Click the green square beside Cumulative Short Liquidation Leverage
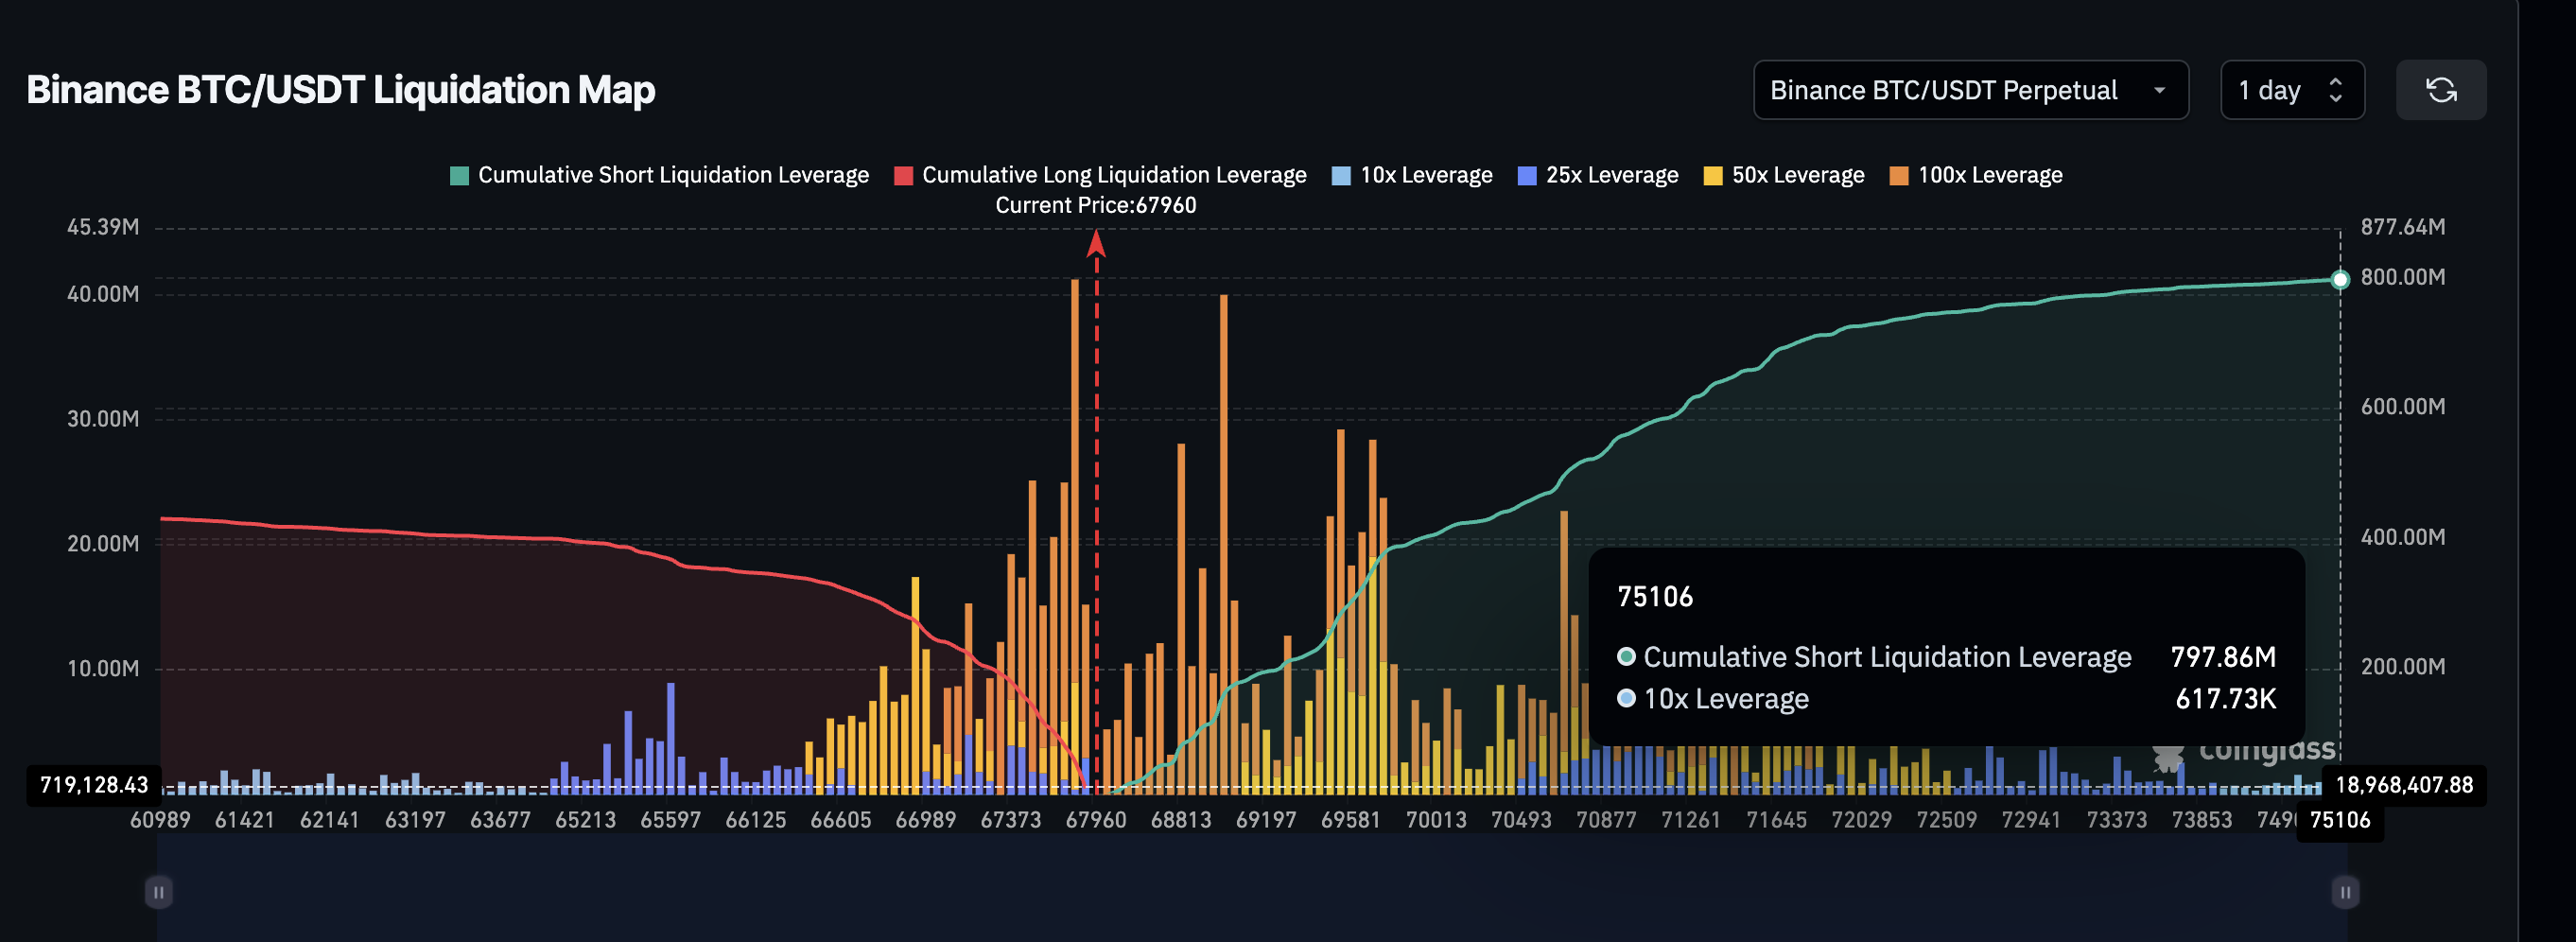 click(458, 174)
